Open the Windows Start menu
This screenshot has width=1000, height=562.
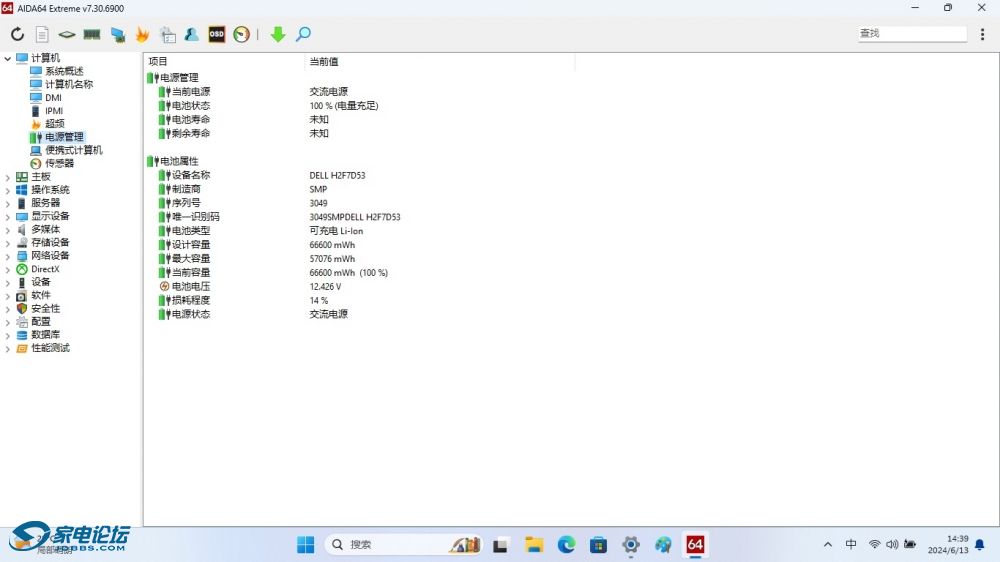pyautogui.click(x=305, y=544)
